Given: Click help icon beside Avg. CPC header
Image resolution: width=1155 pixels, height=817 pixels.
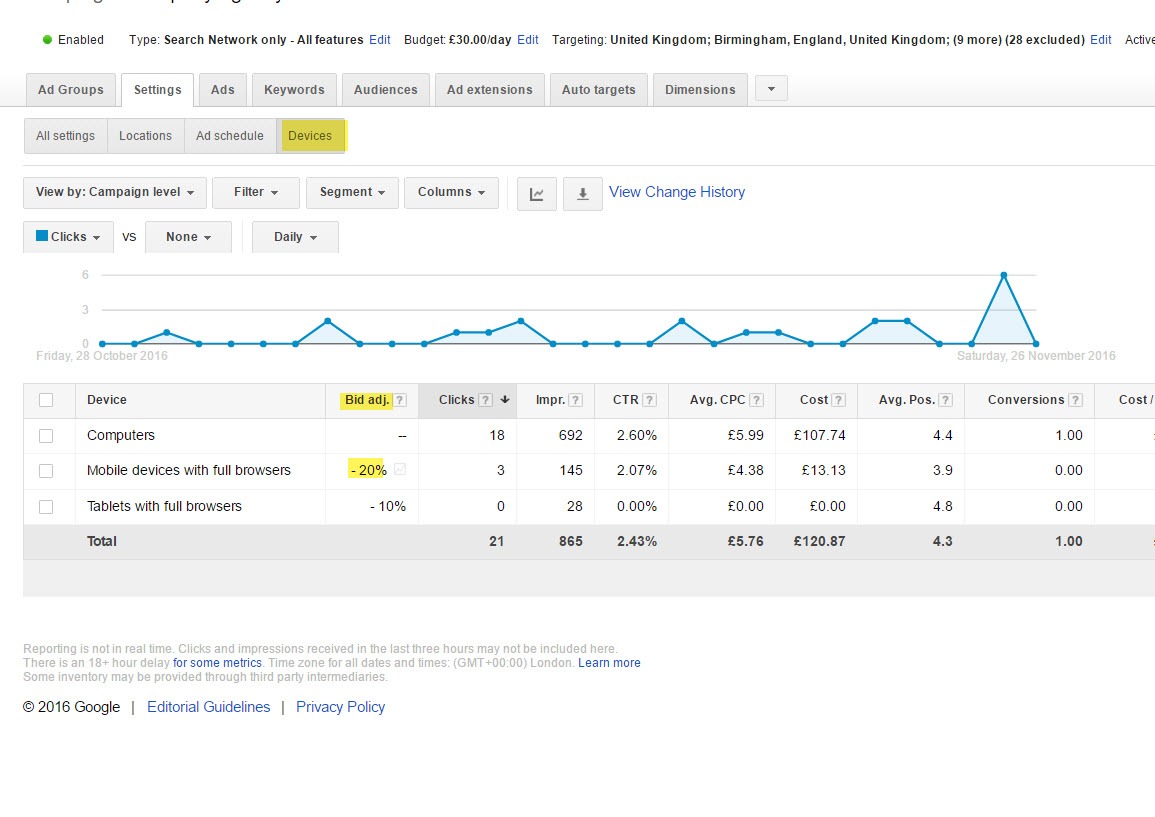Looking at the screenshot, I should tap(756, 400).
